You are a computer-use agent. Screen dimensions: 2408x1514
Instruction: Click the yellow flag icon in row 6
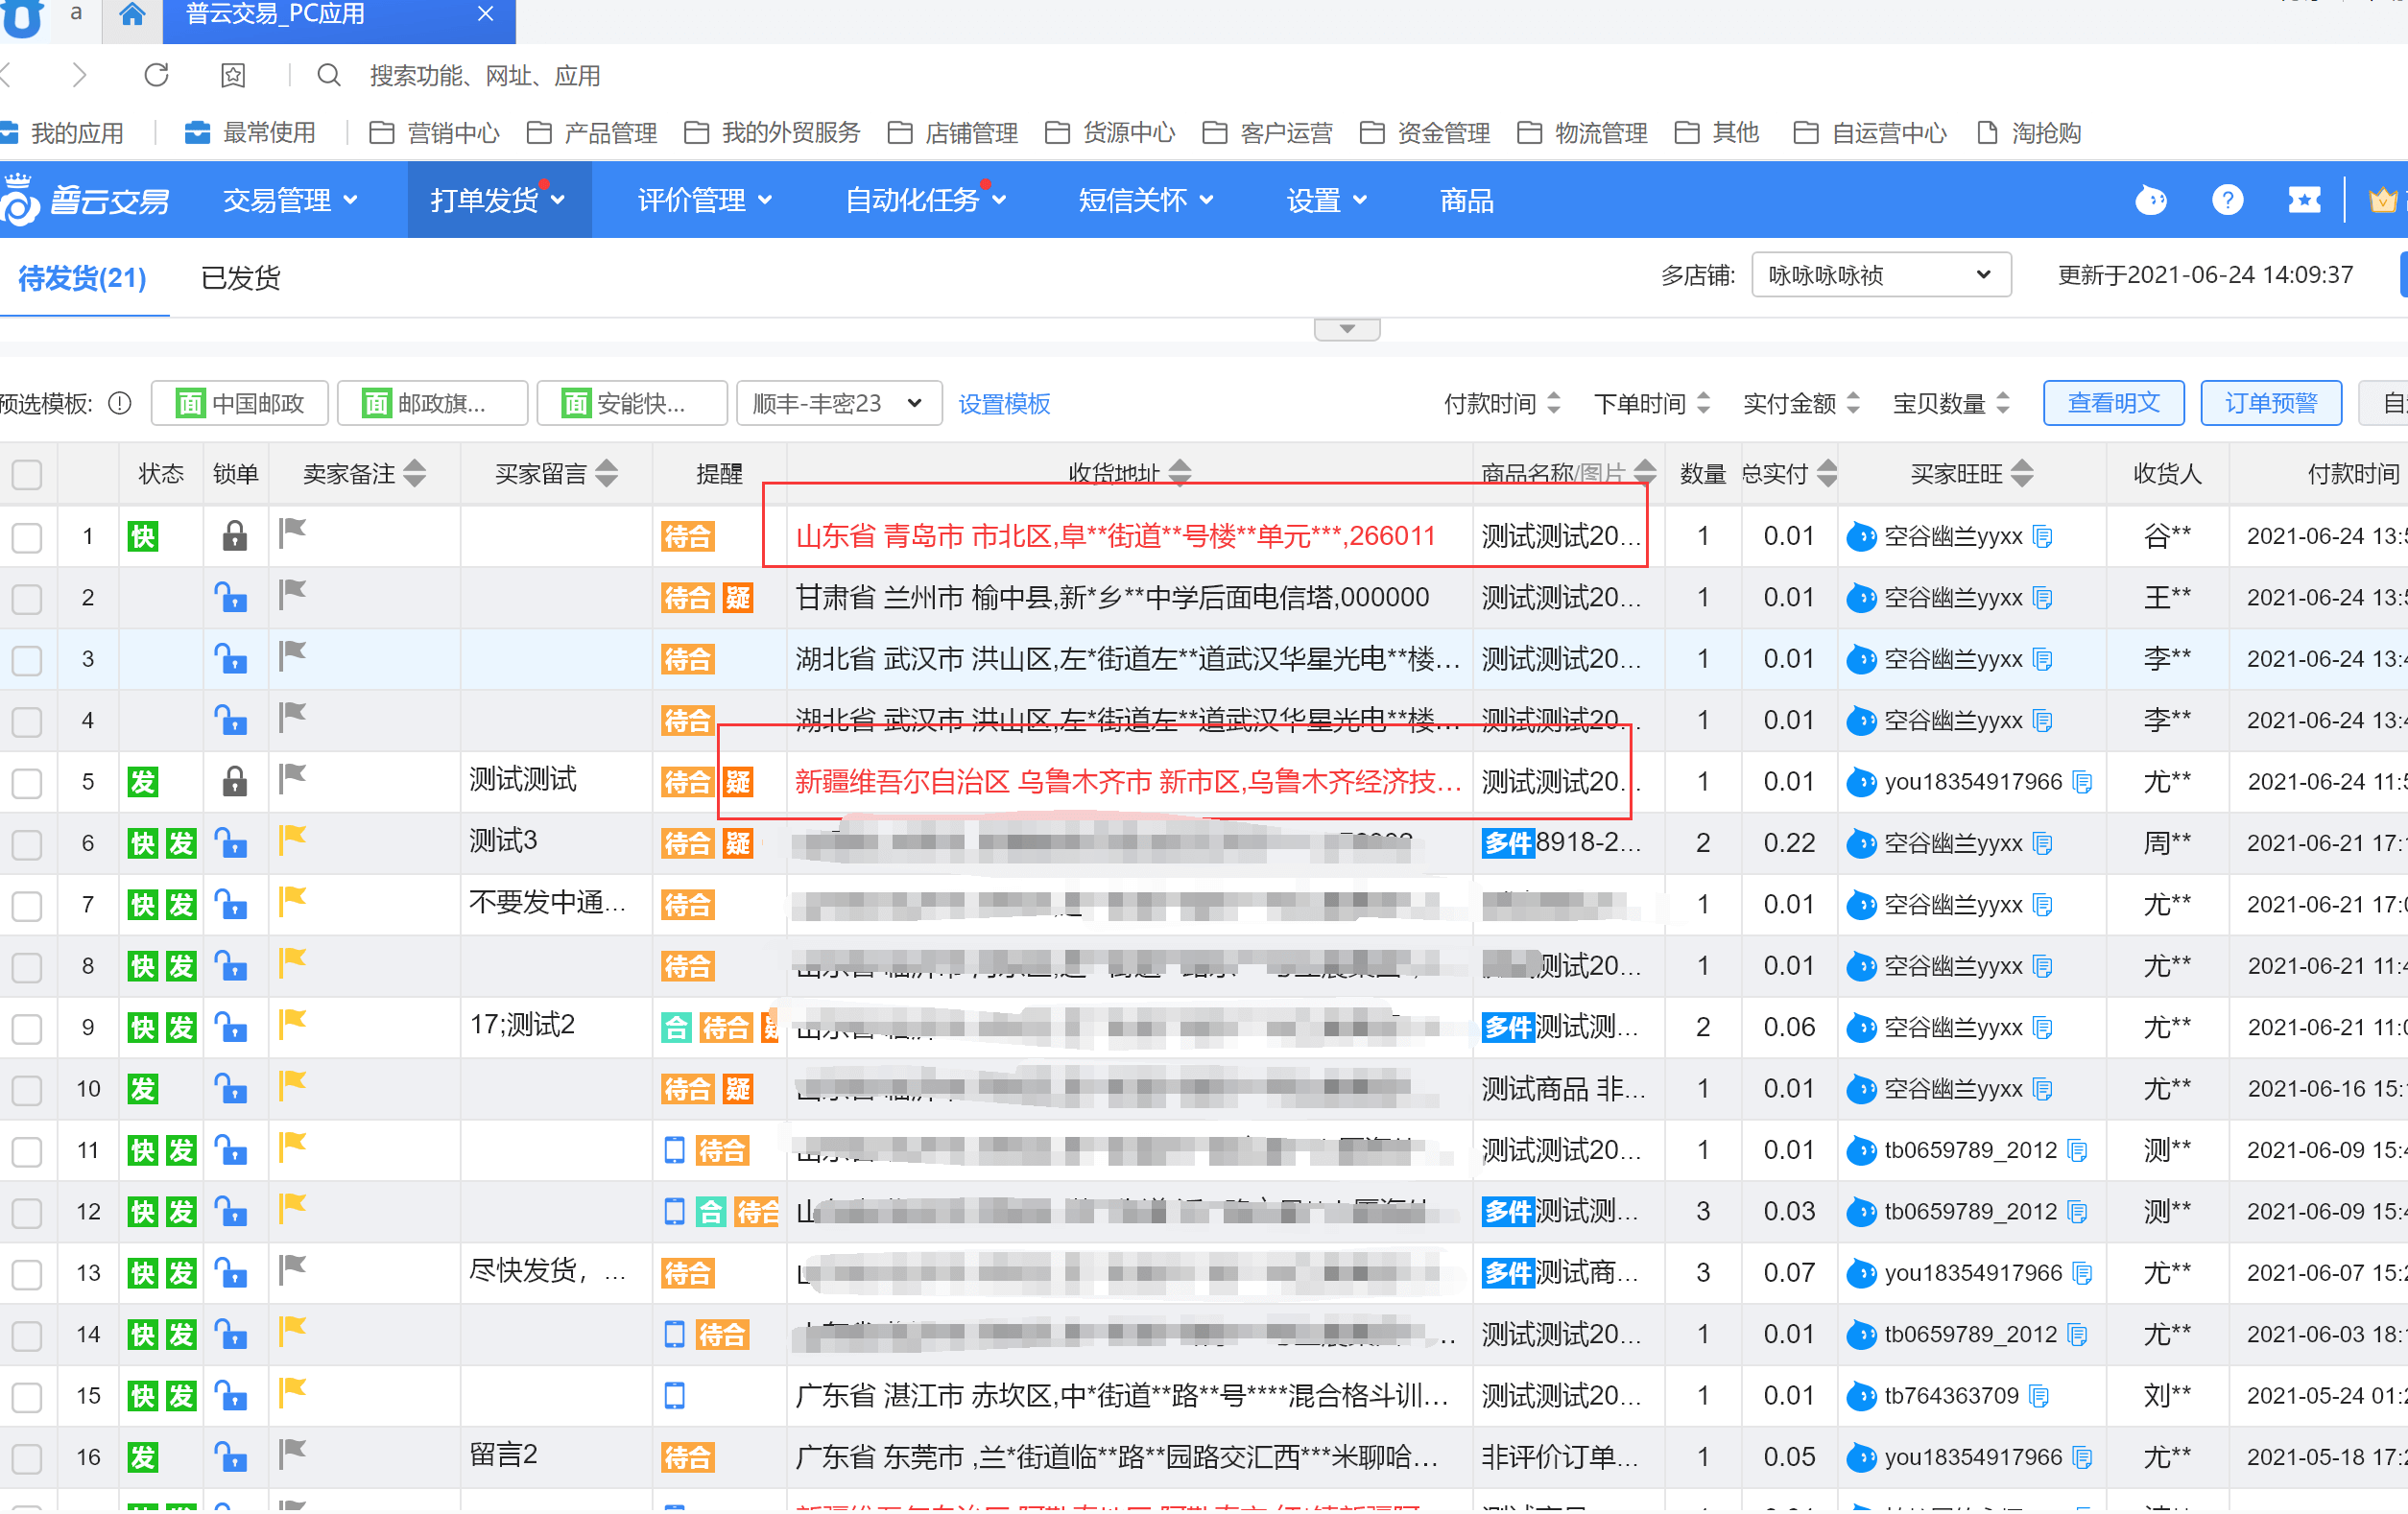pos(292,840)
